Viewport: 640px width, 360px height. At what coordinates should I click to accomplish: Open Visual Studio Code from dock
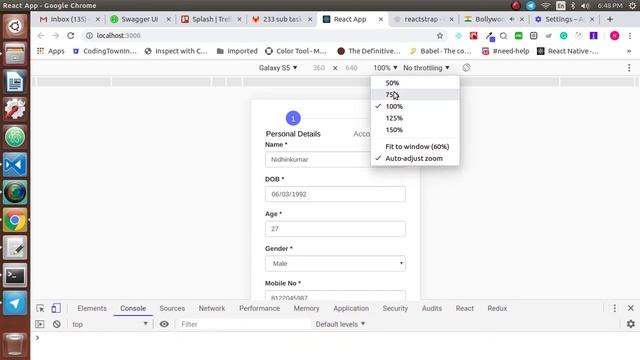(15, 165)
